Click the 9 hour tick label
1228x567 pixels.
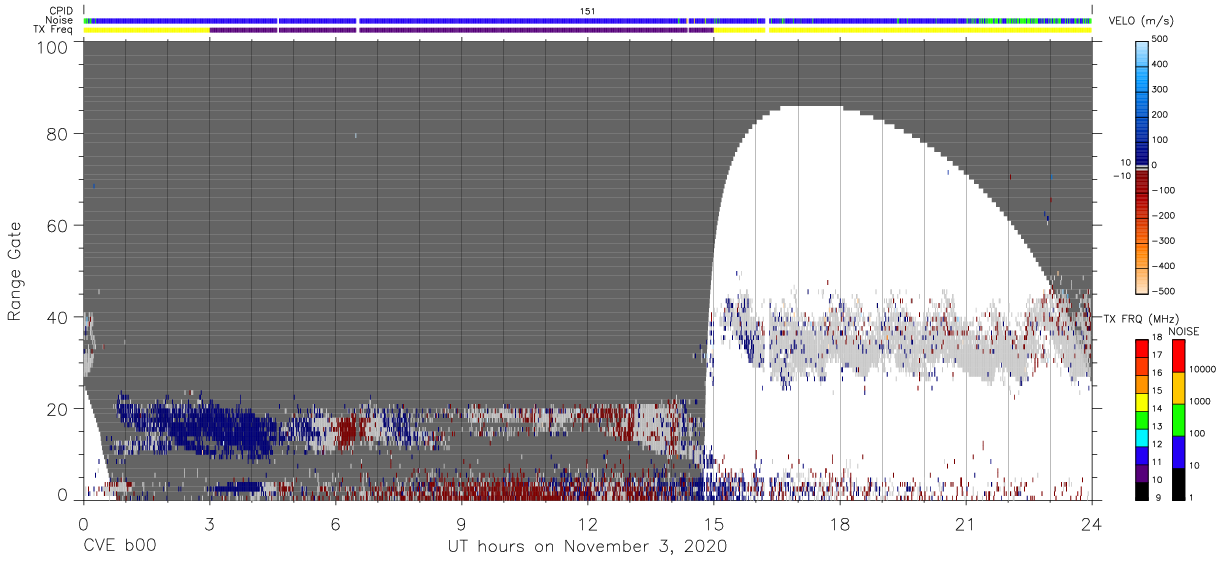click(x=461, y=525)
